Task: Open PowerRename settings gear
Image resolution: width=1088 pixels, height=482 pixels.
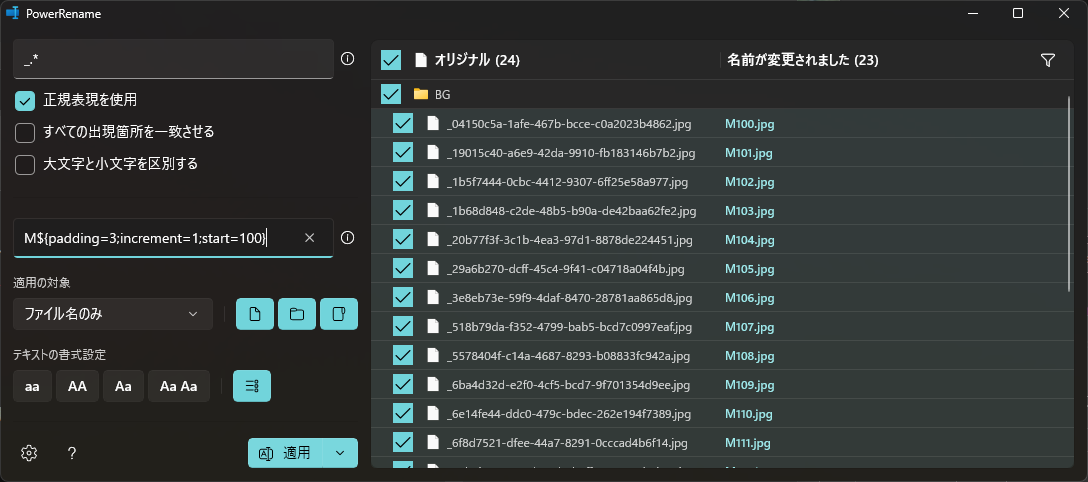Action: click(x=29, y=453)
